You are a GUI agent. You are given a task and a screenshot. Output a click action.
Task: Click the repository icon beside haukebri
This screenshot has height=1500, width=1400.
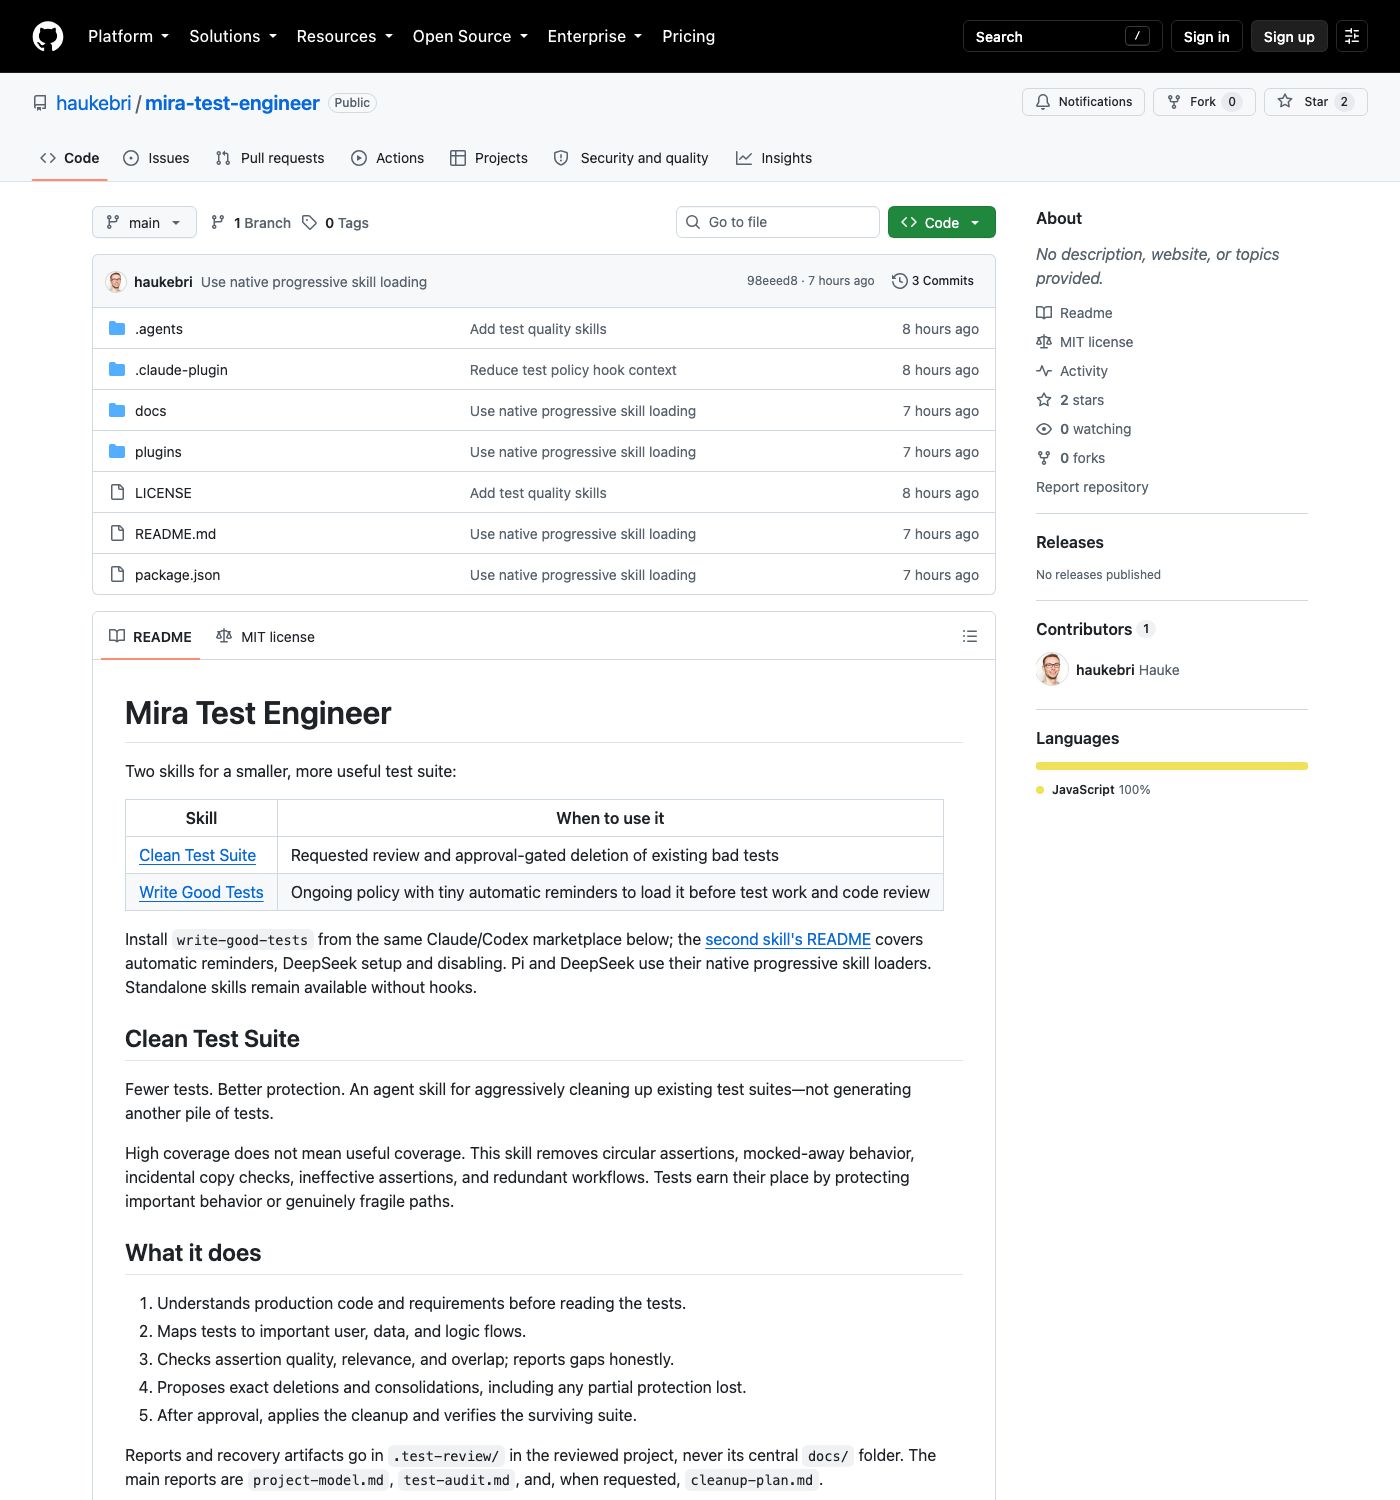[x=40, y=103]
